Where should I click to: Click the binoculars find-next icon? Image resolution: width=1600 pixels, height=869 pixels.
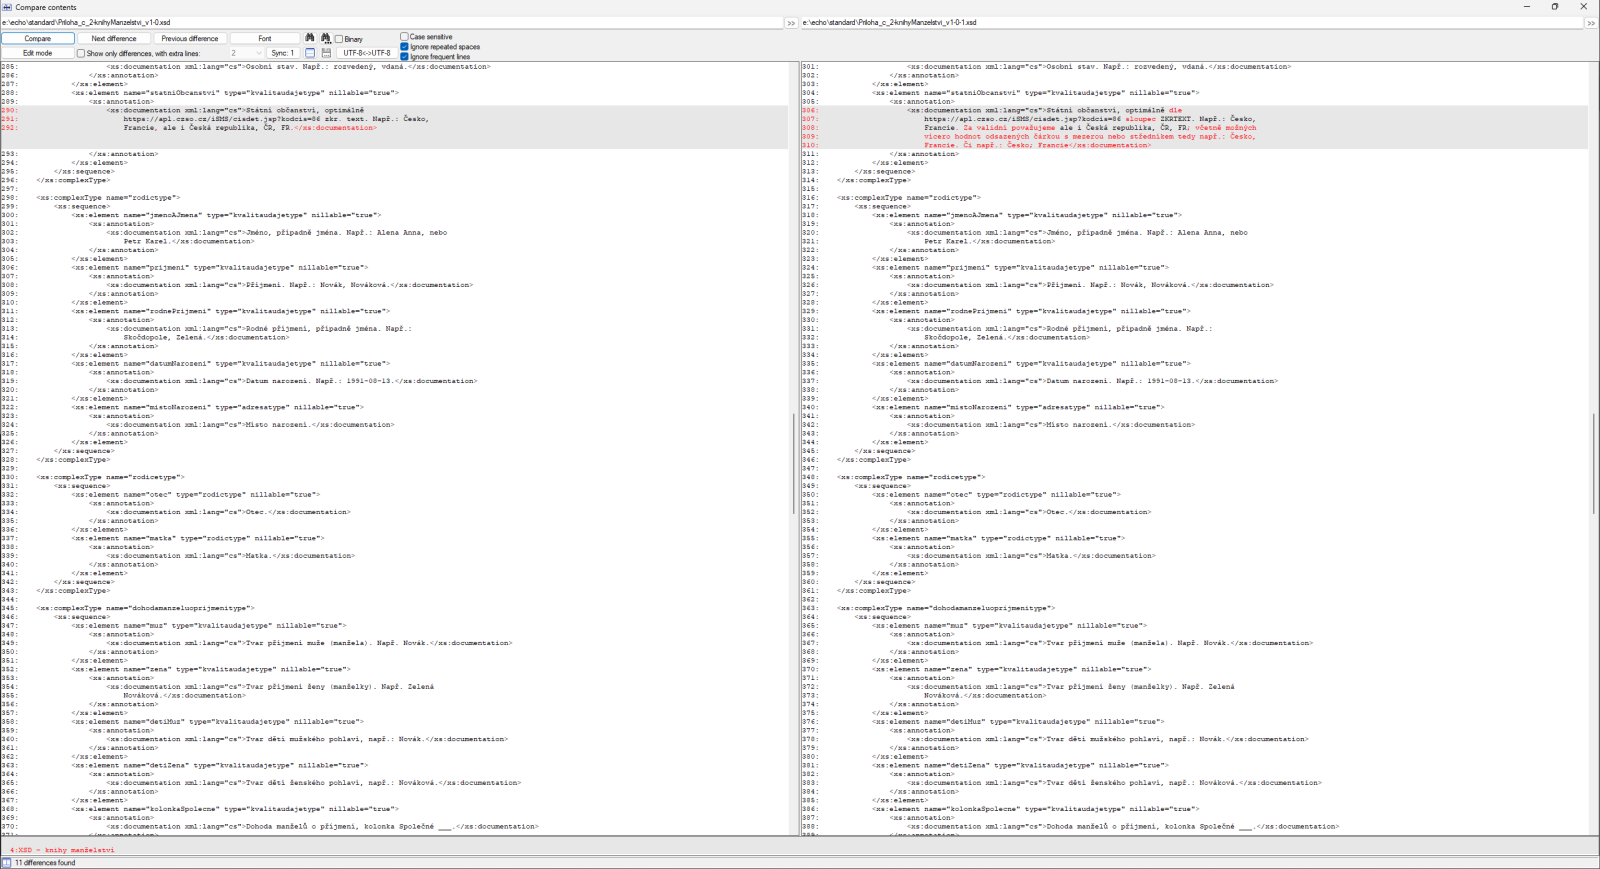(x=326, y=38)
